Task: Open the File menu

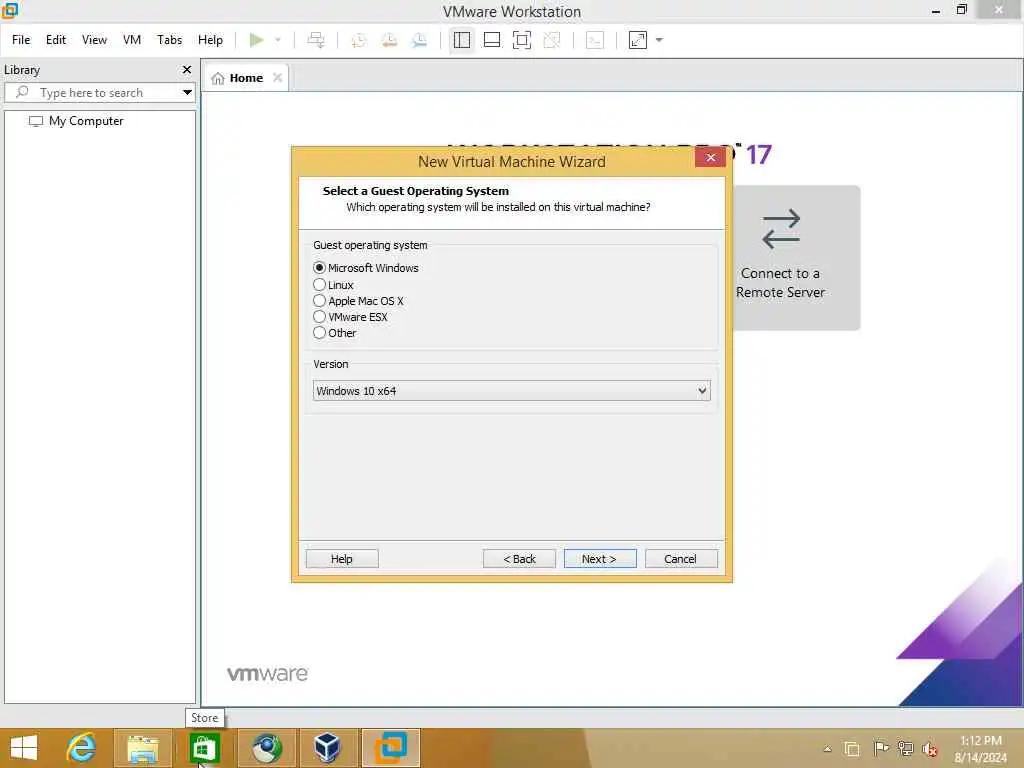Action: [x=21, y=40]
